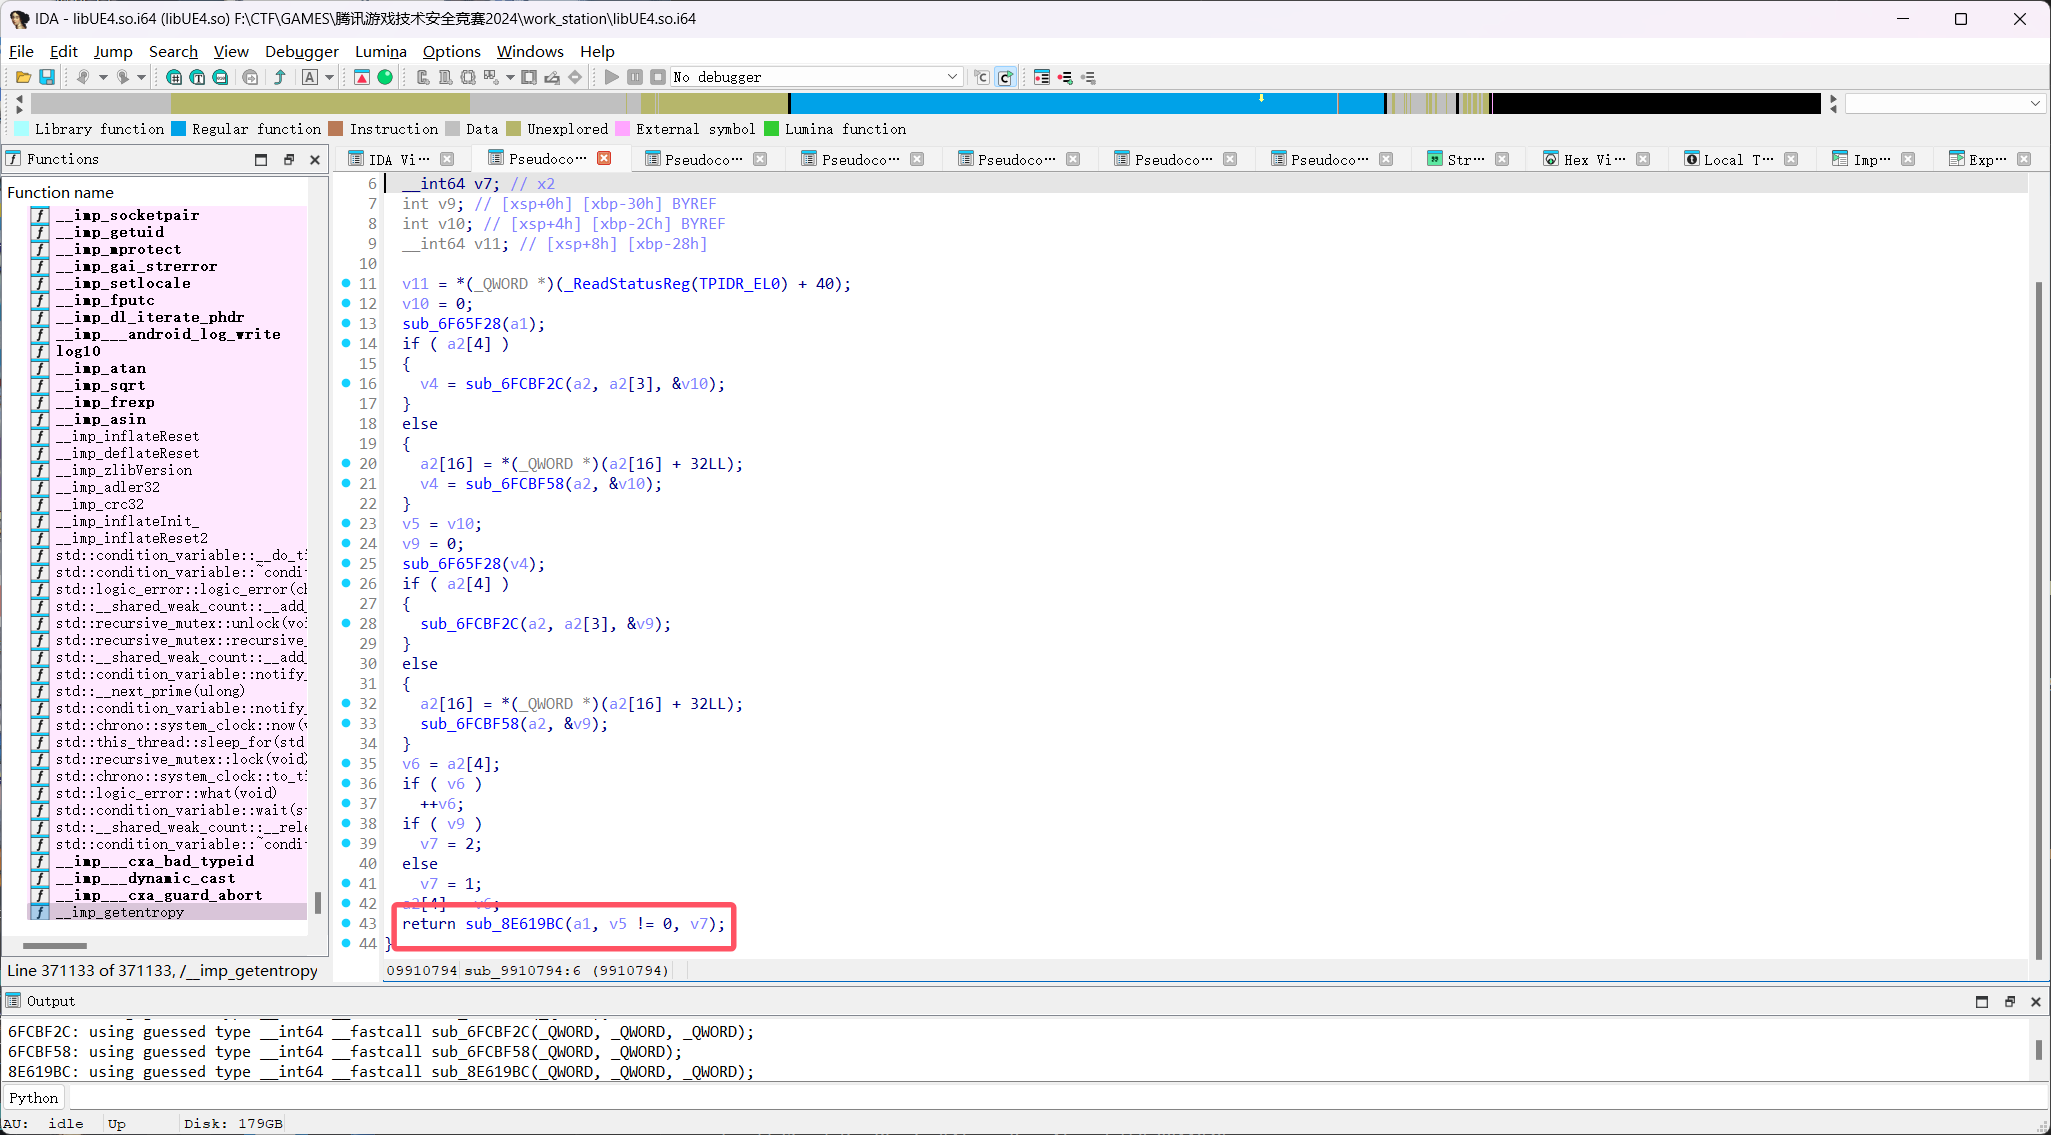Open the jump back history dropdown arrow
This screenshot has height=1135, width=2051.
102,77
